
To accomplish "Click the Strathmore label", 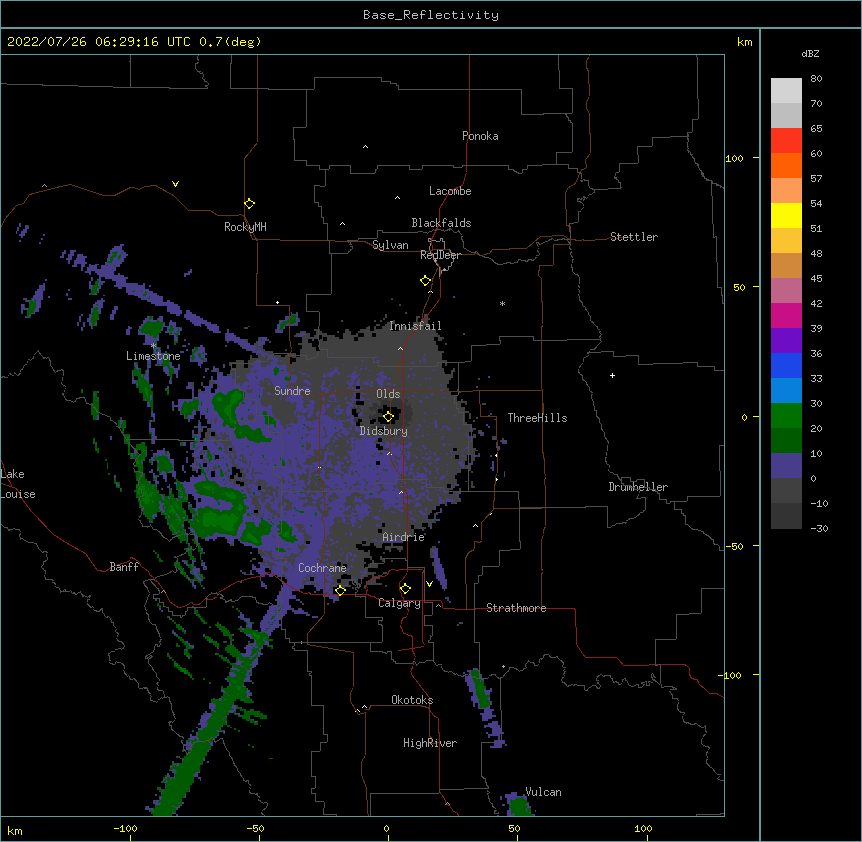I will tap(516, 608).
